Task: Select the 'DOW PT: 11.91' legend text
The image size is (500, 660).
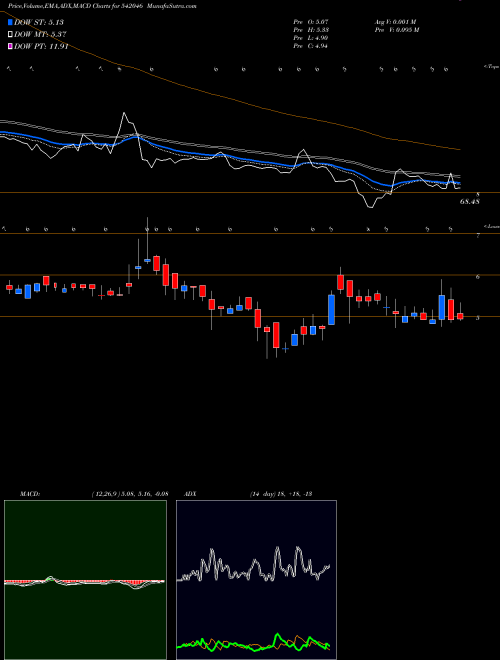Action: [41, 46]
